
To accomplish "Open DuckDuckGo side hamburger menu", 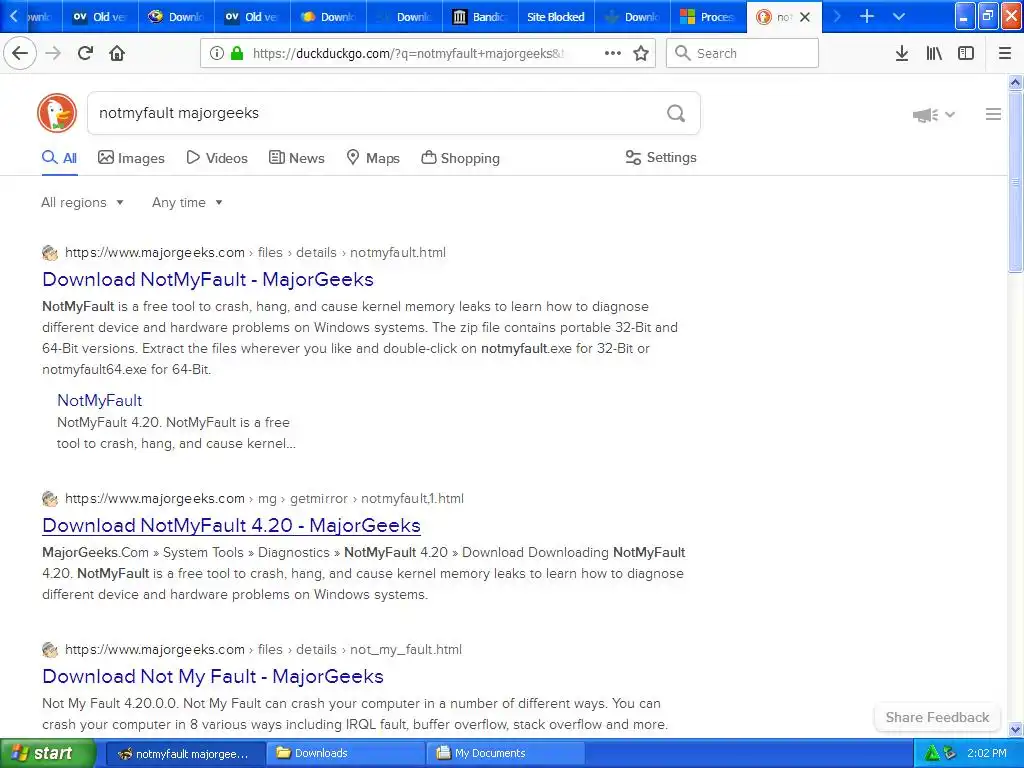I will tap(993, 114).
